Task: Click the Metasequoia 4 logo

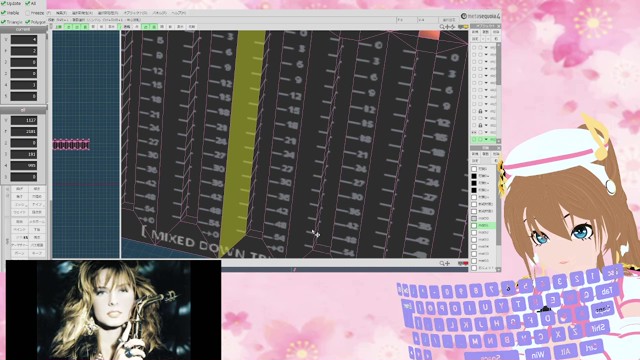Action: 480,16
